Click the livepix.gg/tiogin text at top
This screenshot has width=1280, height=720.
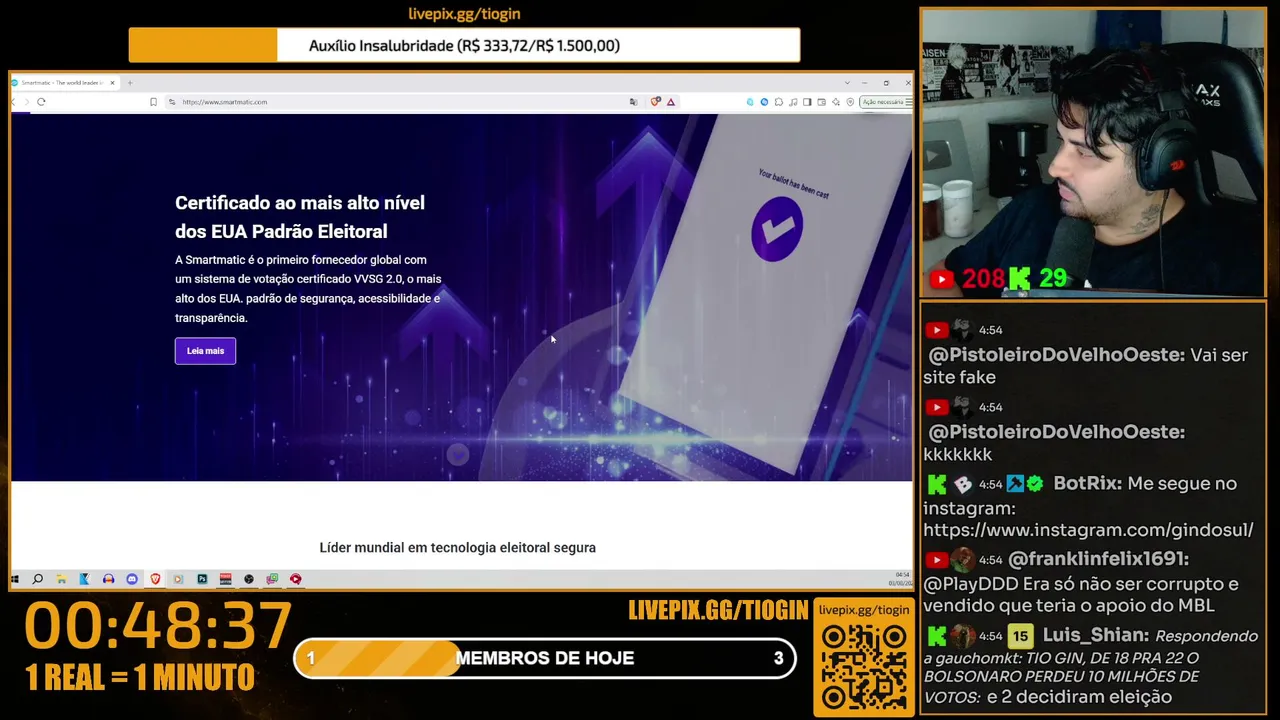click(x=464, y=14)
